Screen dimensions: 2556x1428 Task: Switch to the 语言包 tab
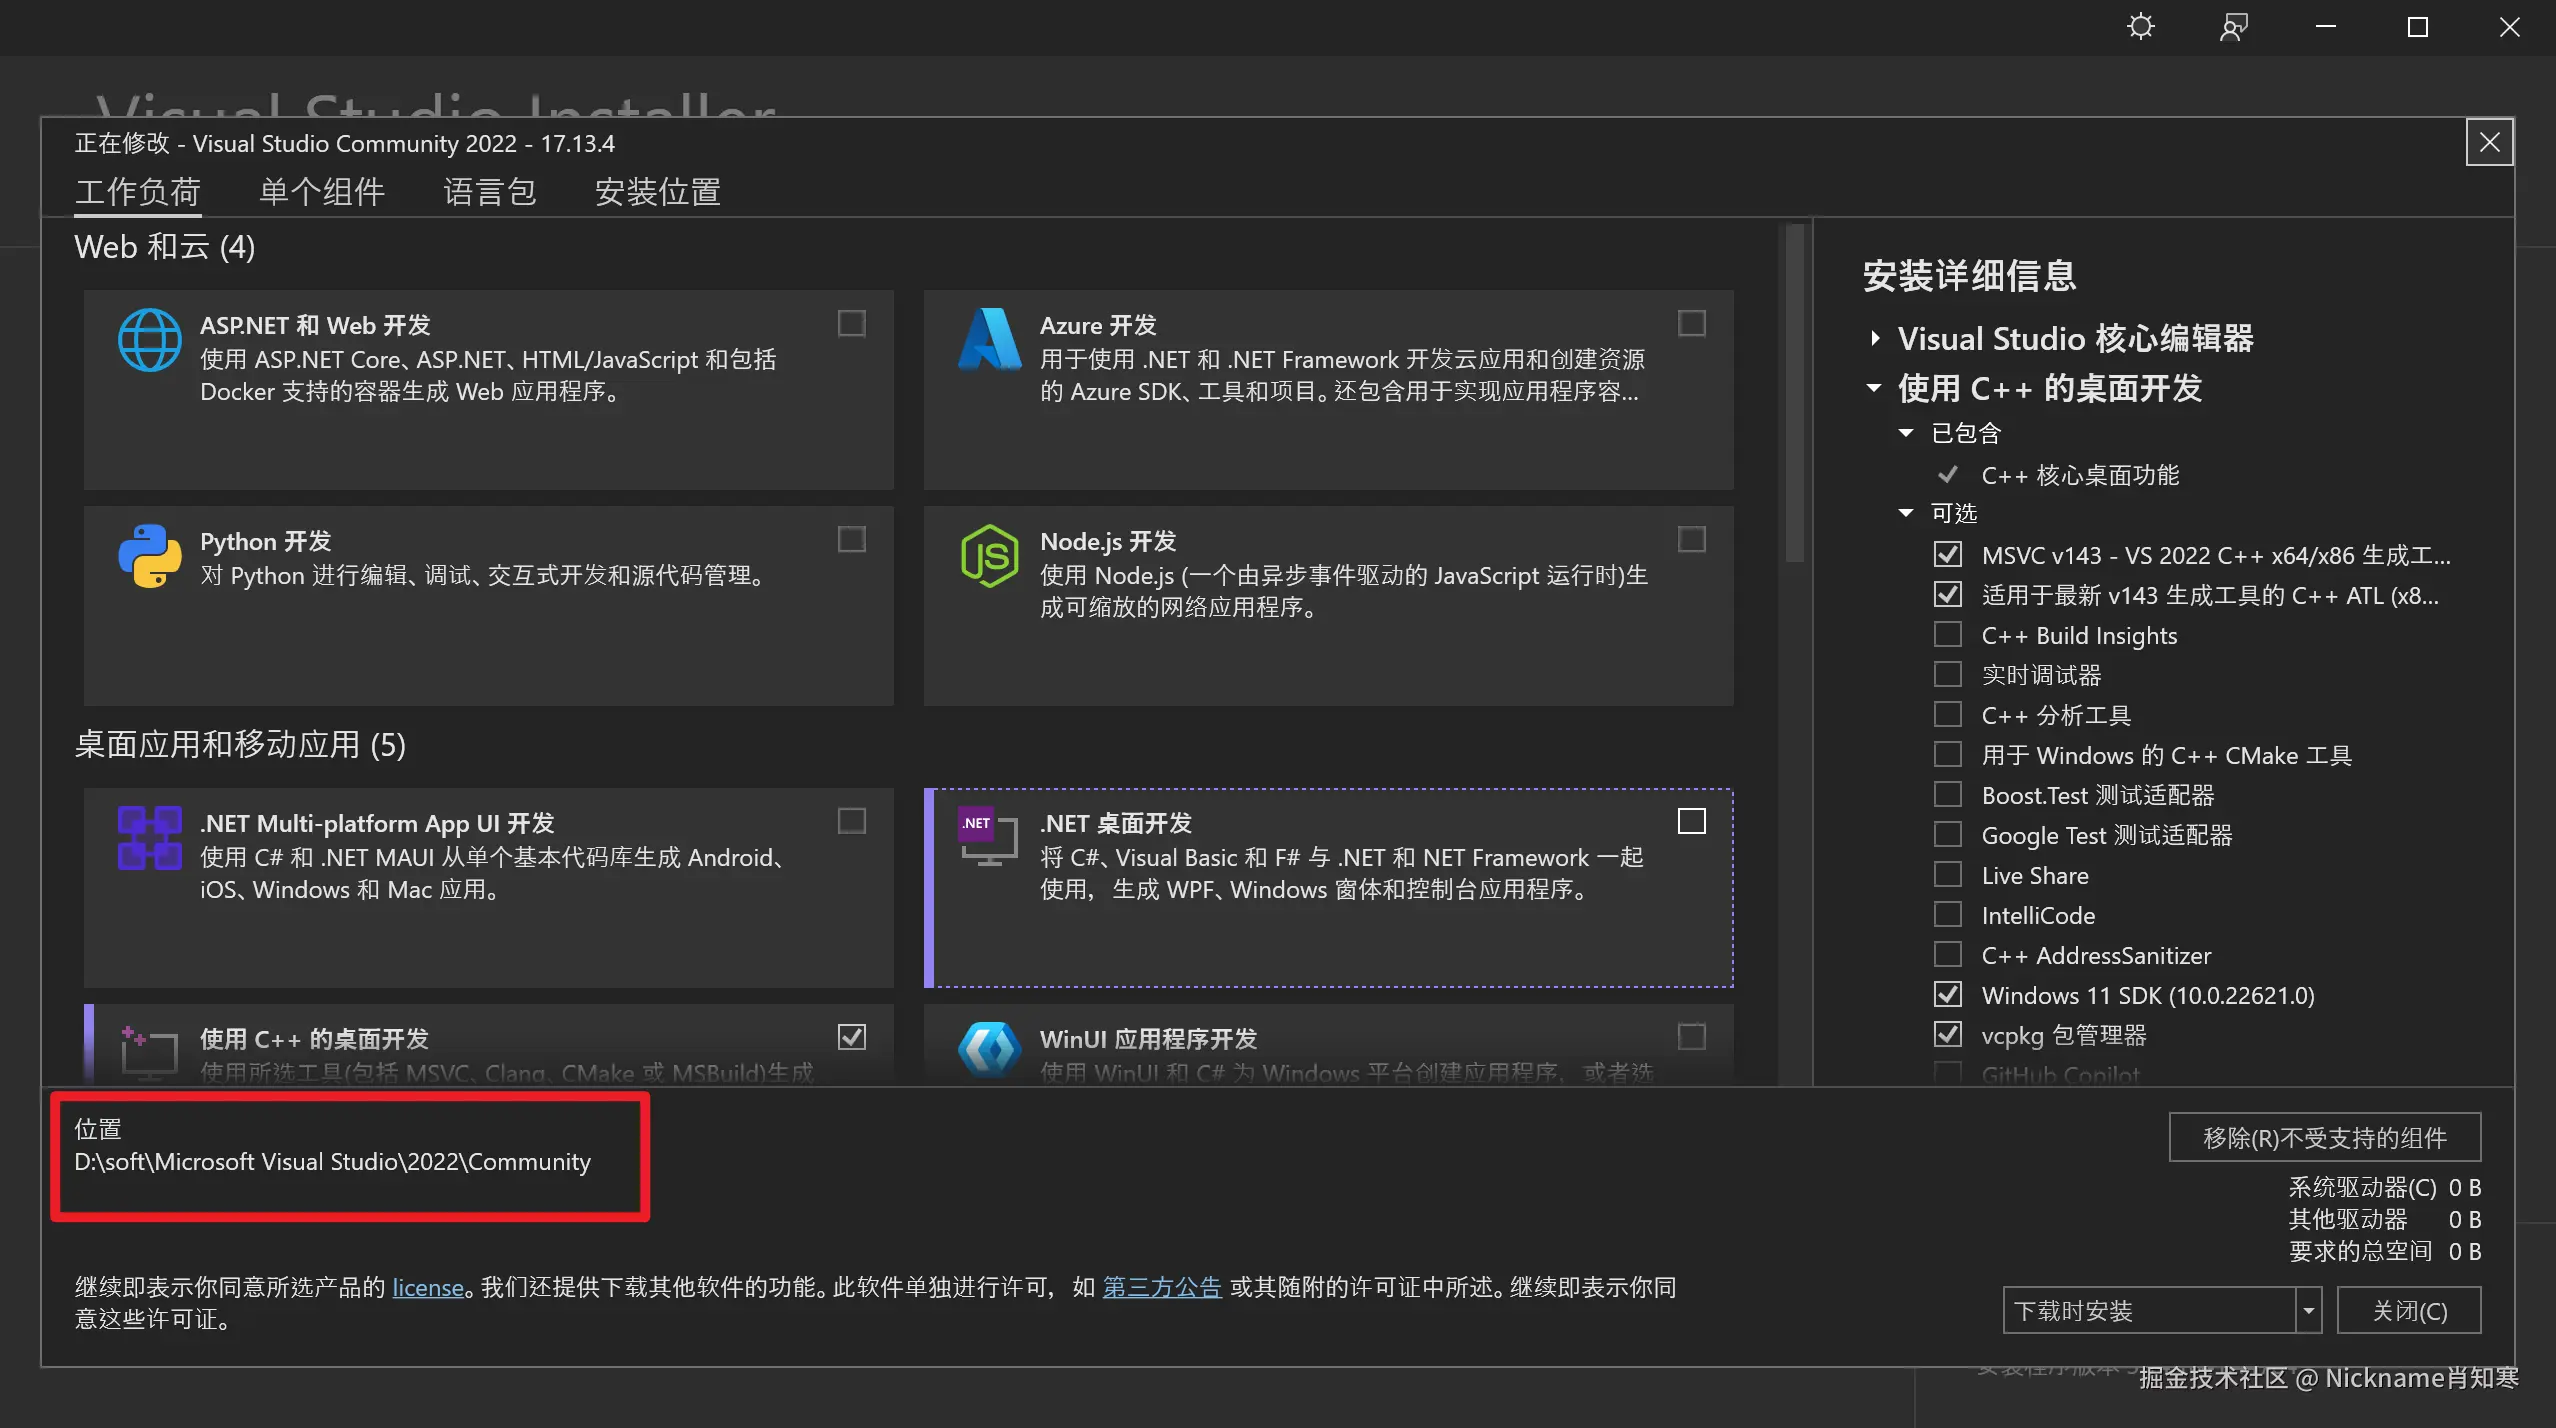point(490,191)
